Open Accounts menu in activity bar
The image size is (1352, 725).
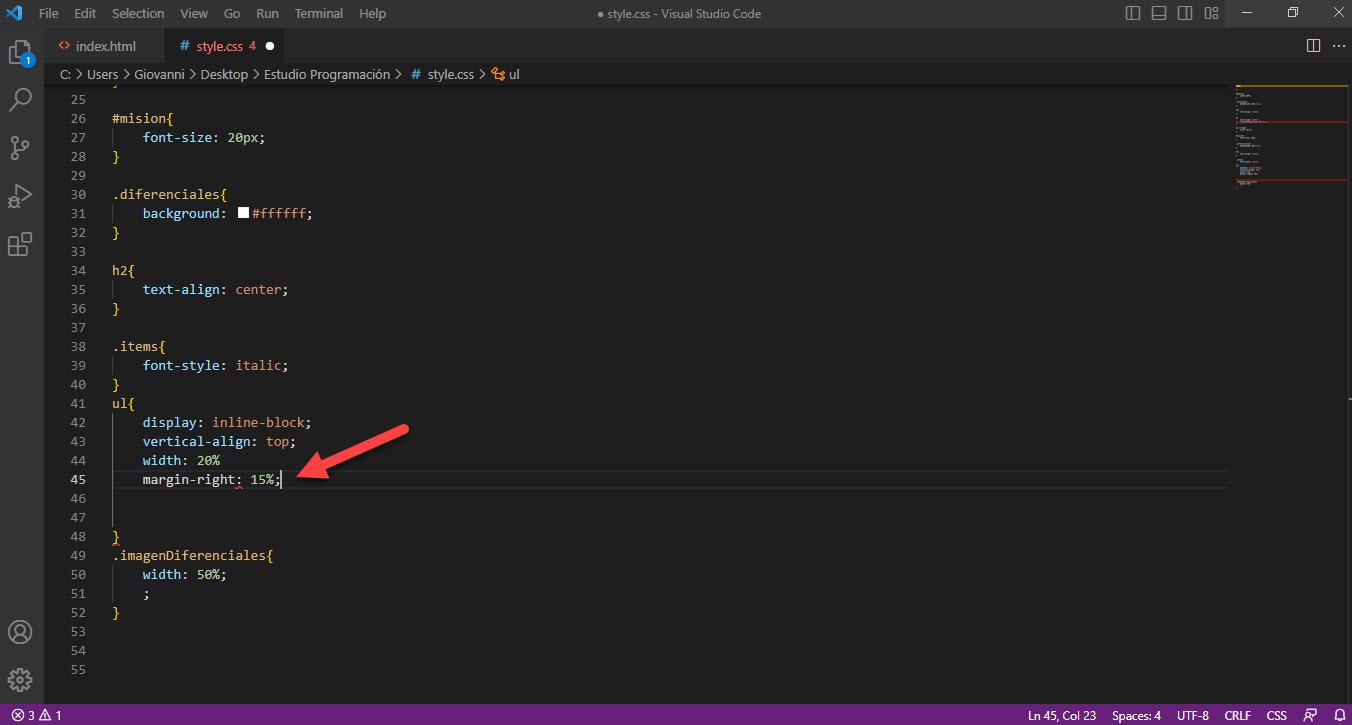(20, 632)
